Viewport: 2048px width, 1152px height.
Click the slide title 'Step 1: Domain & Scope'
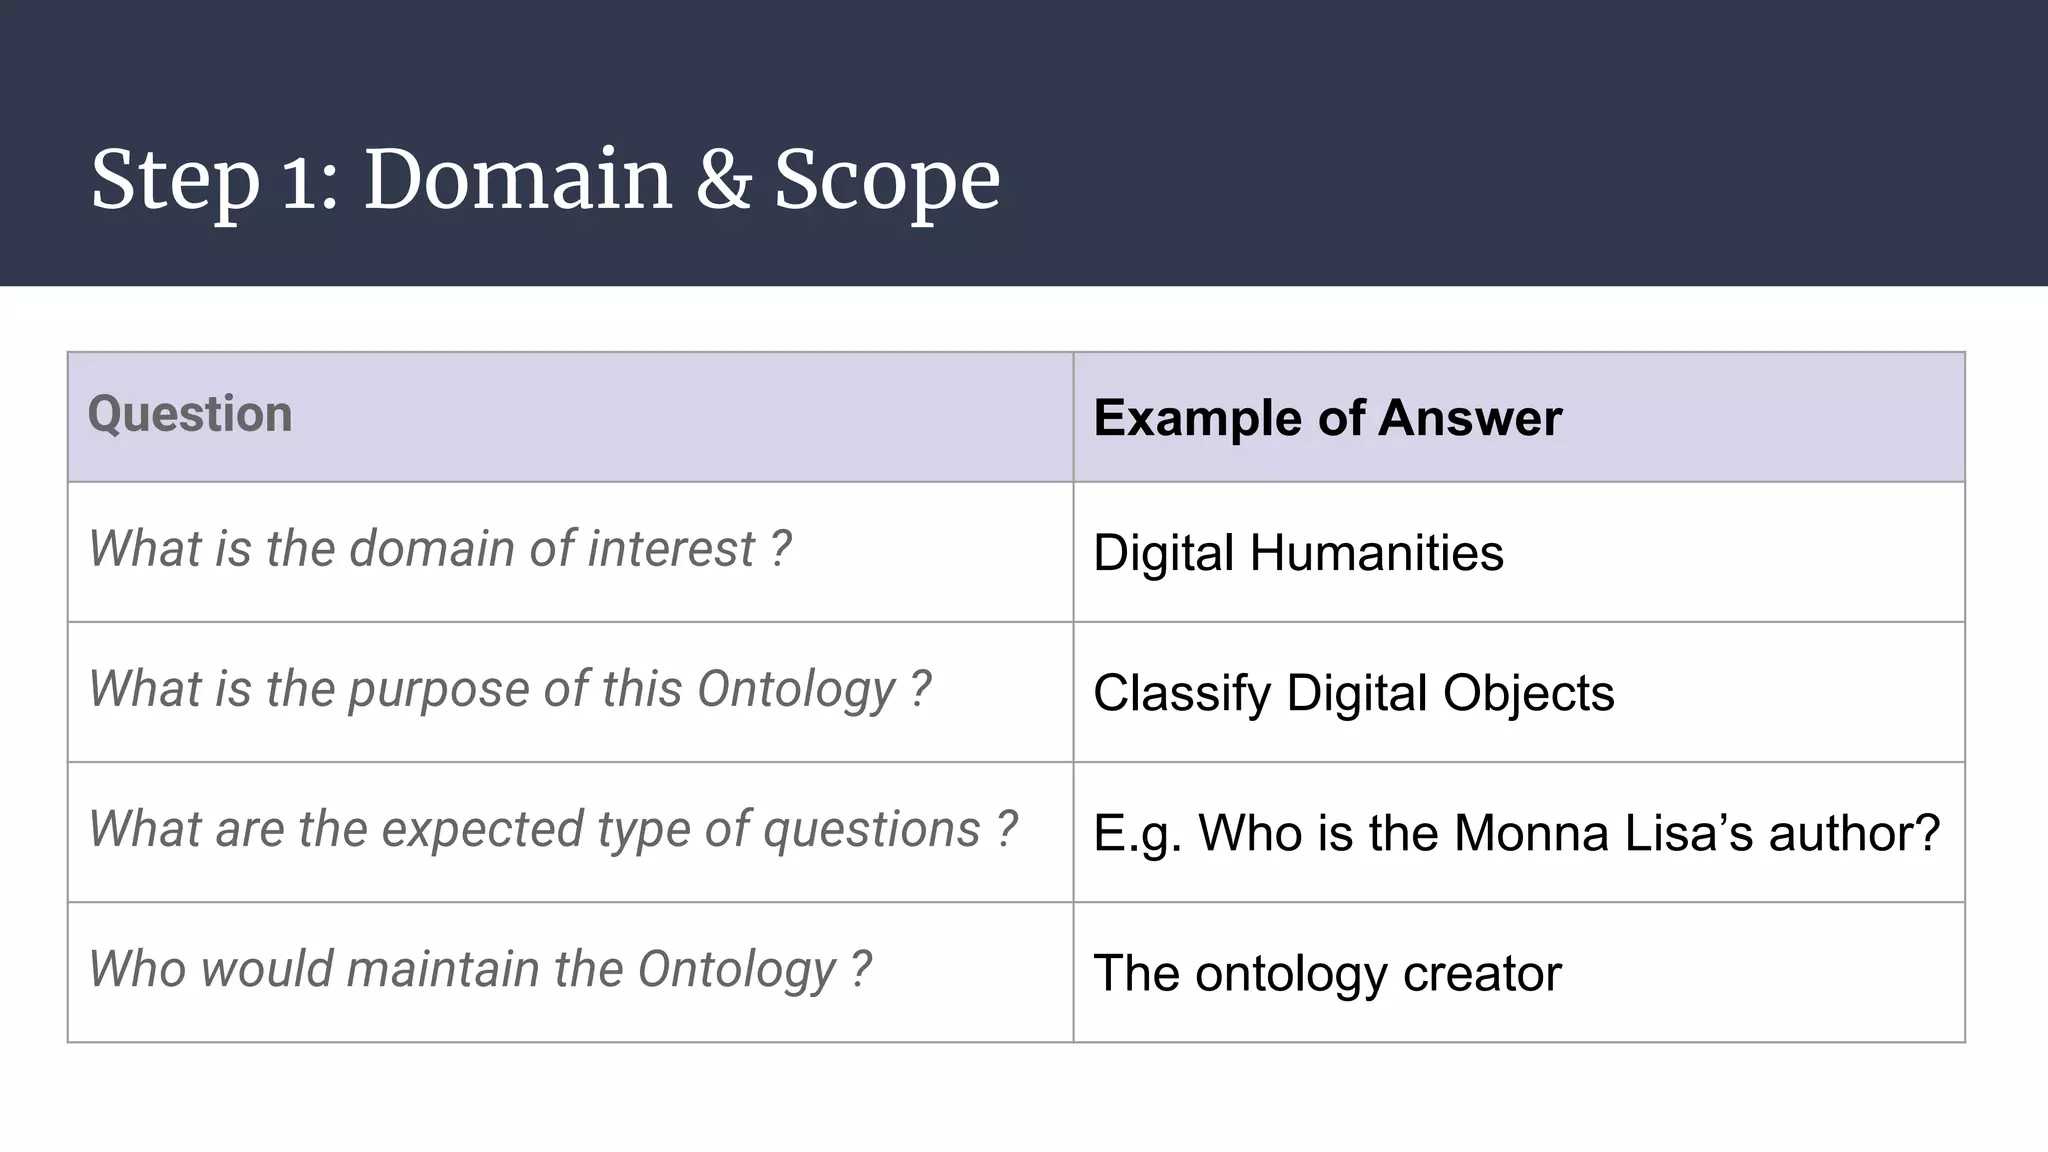click(x=545, y=180)
